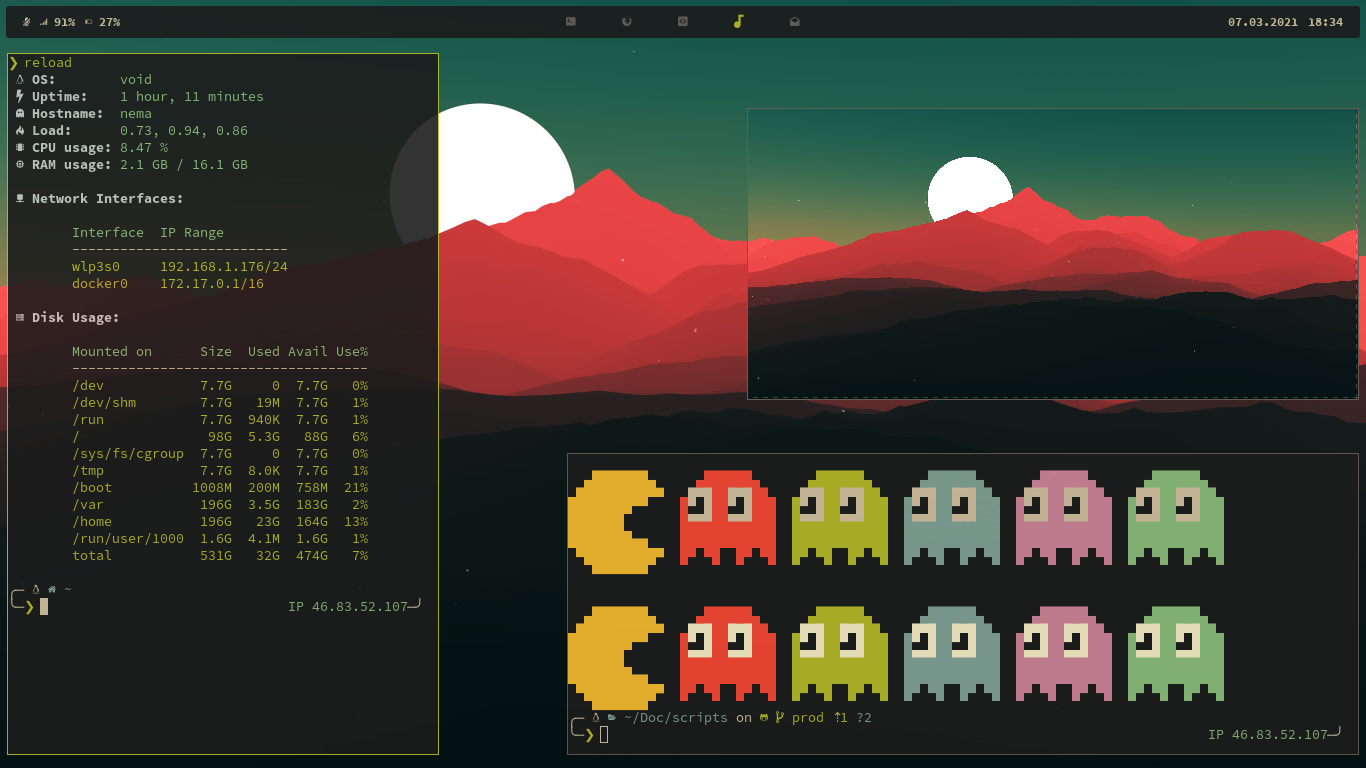This screenshot has height=768, width=1366.
Task: Click the 'total' row in disk usage
Action: (x=220, y=555)
